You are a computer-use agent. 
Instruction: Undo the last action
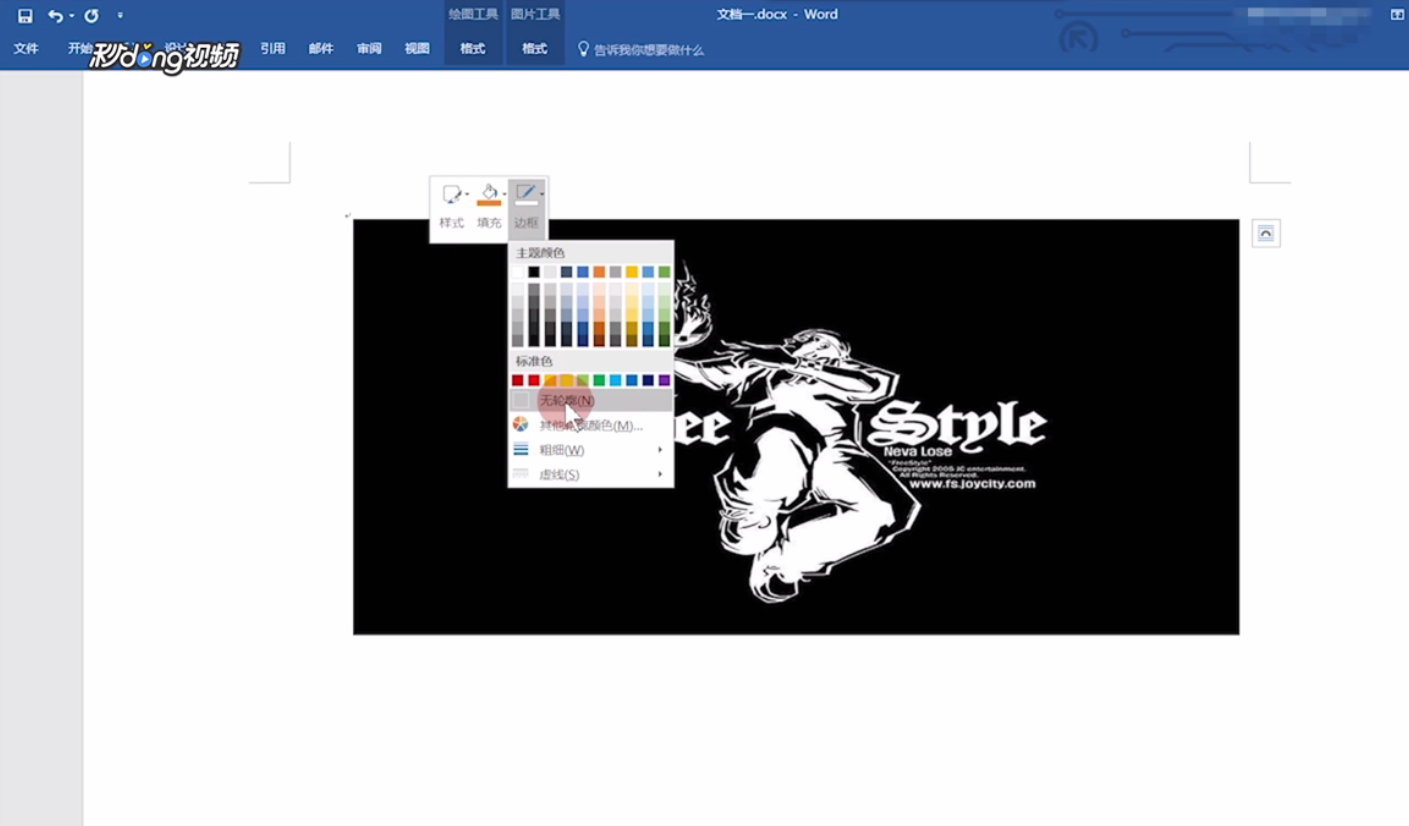point(55,16)
